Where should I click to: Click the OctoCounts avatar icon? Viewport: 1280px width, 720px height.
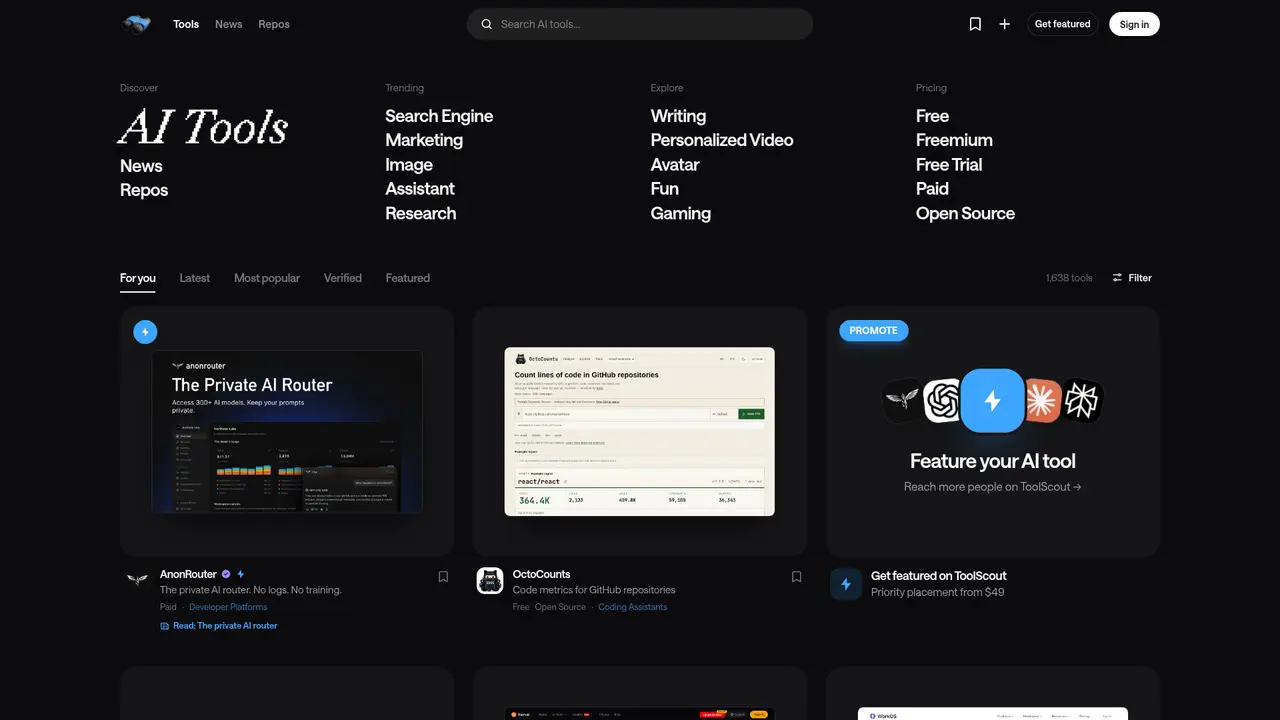coord(490,581)
